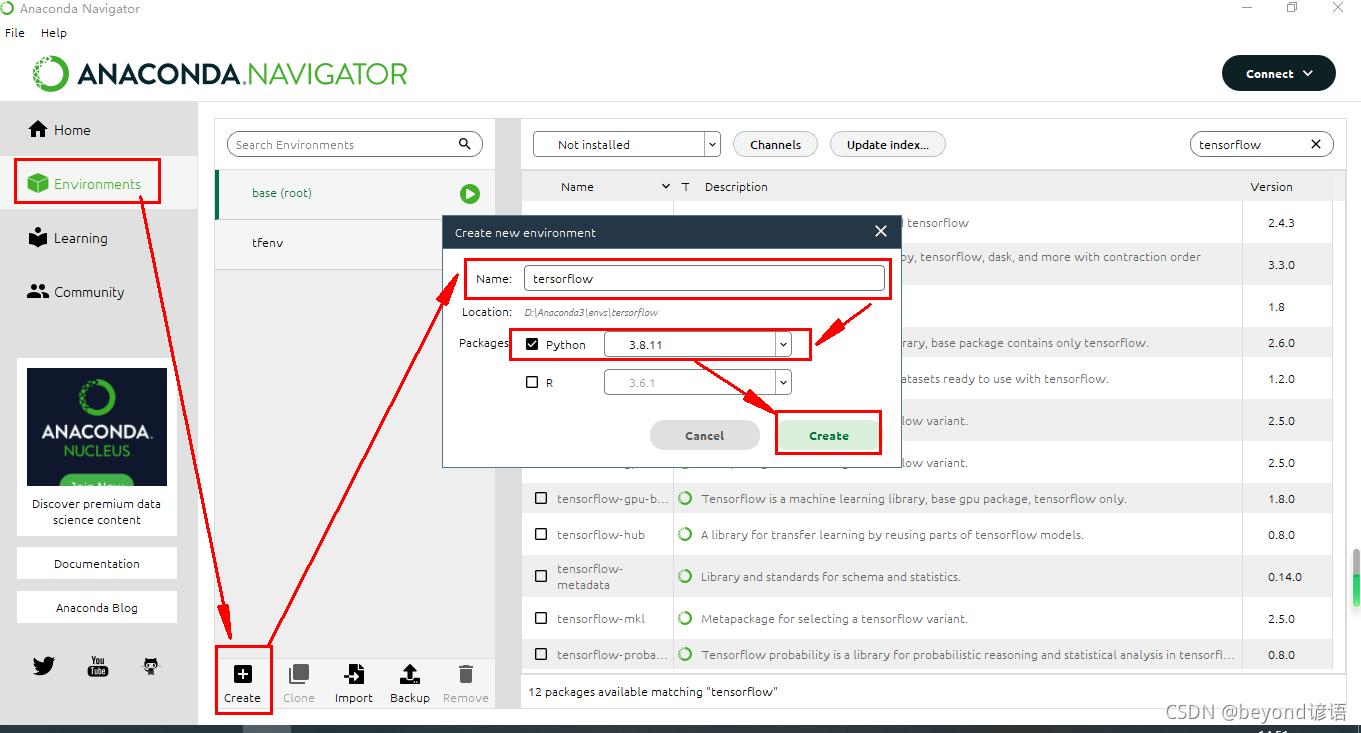Click the Remove environment icon
The width and height of the screenshot is (1361, 733).
tap(466, 674)
